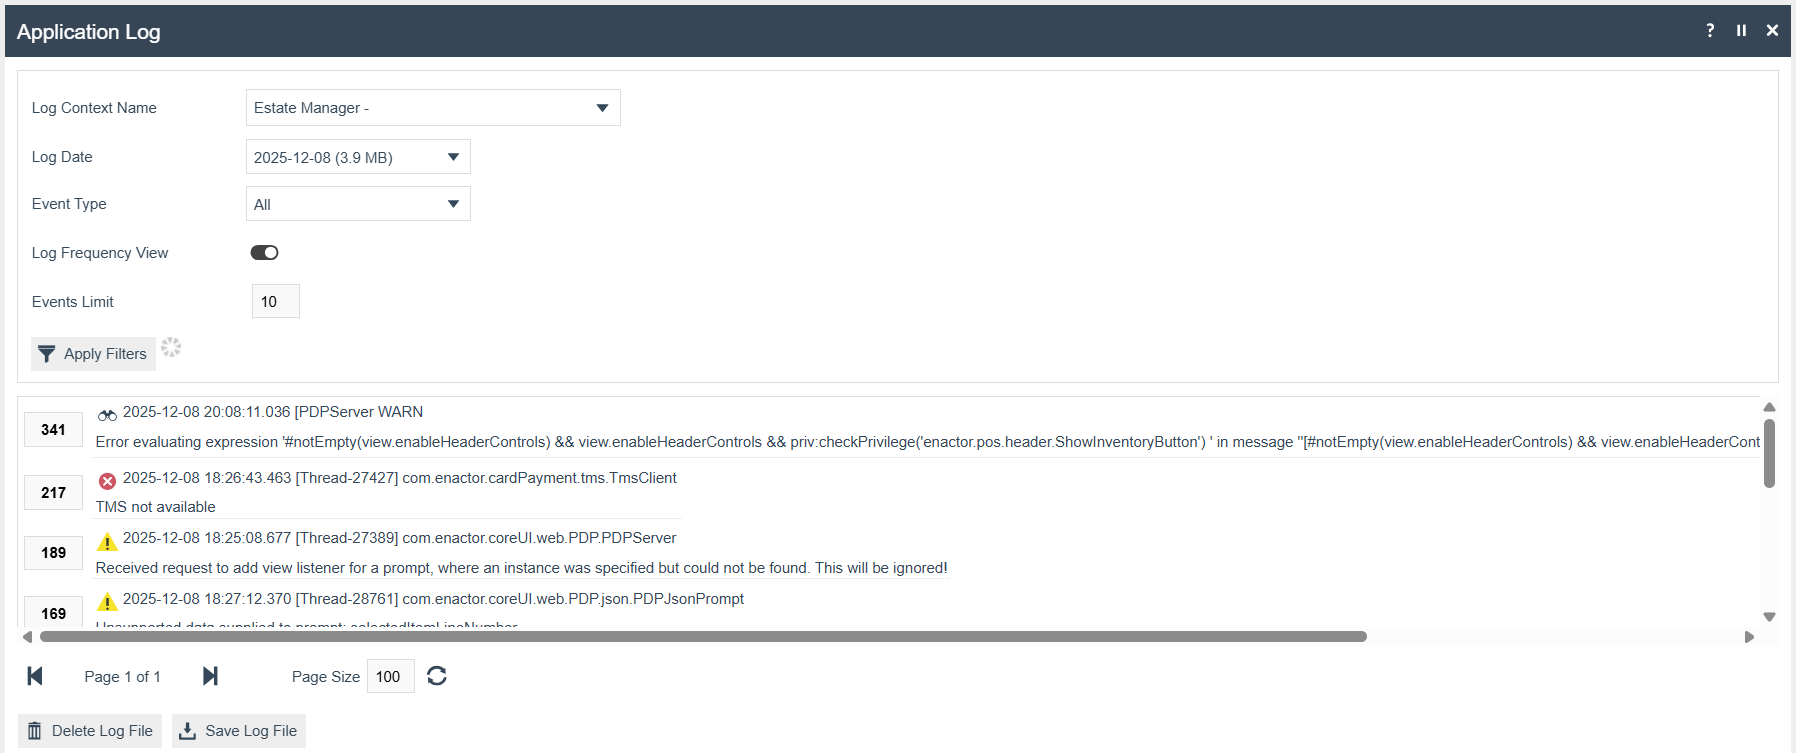Click the Page Size input box

pyautogui.click(x=390, y=676)
